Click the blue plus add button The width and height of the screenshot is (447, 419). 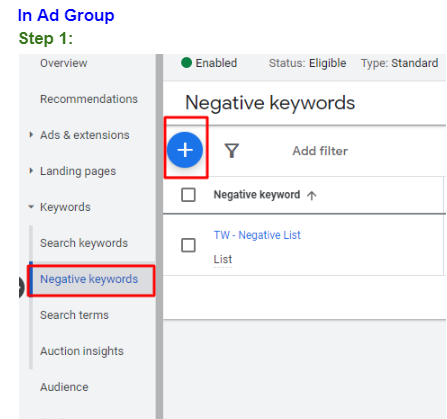[x=185, y=150]
